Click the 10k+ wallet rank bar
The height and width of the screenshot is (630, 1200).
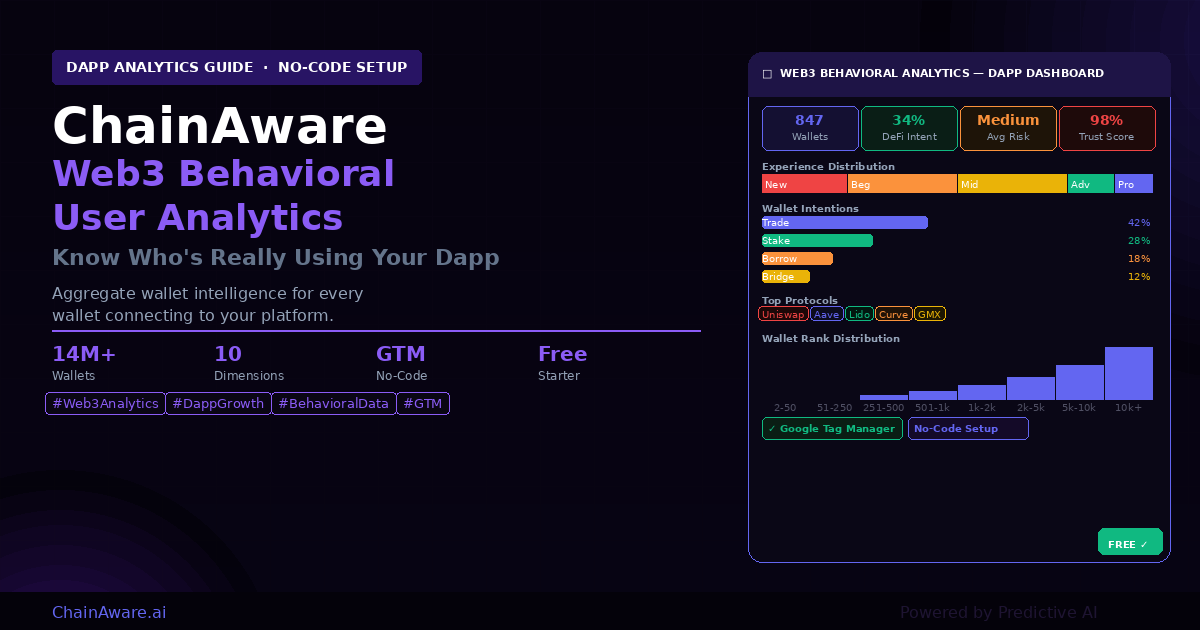pyautogui.click(x=1128, y=374)
